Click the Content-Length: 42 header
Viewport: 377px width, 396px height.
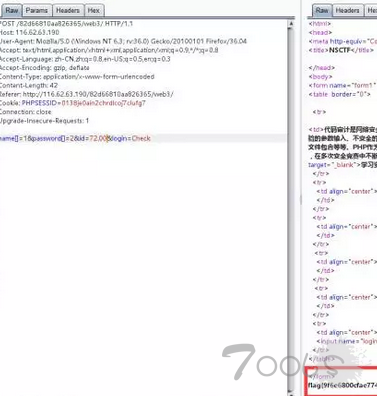coord(29,85)
